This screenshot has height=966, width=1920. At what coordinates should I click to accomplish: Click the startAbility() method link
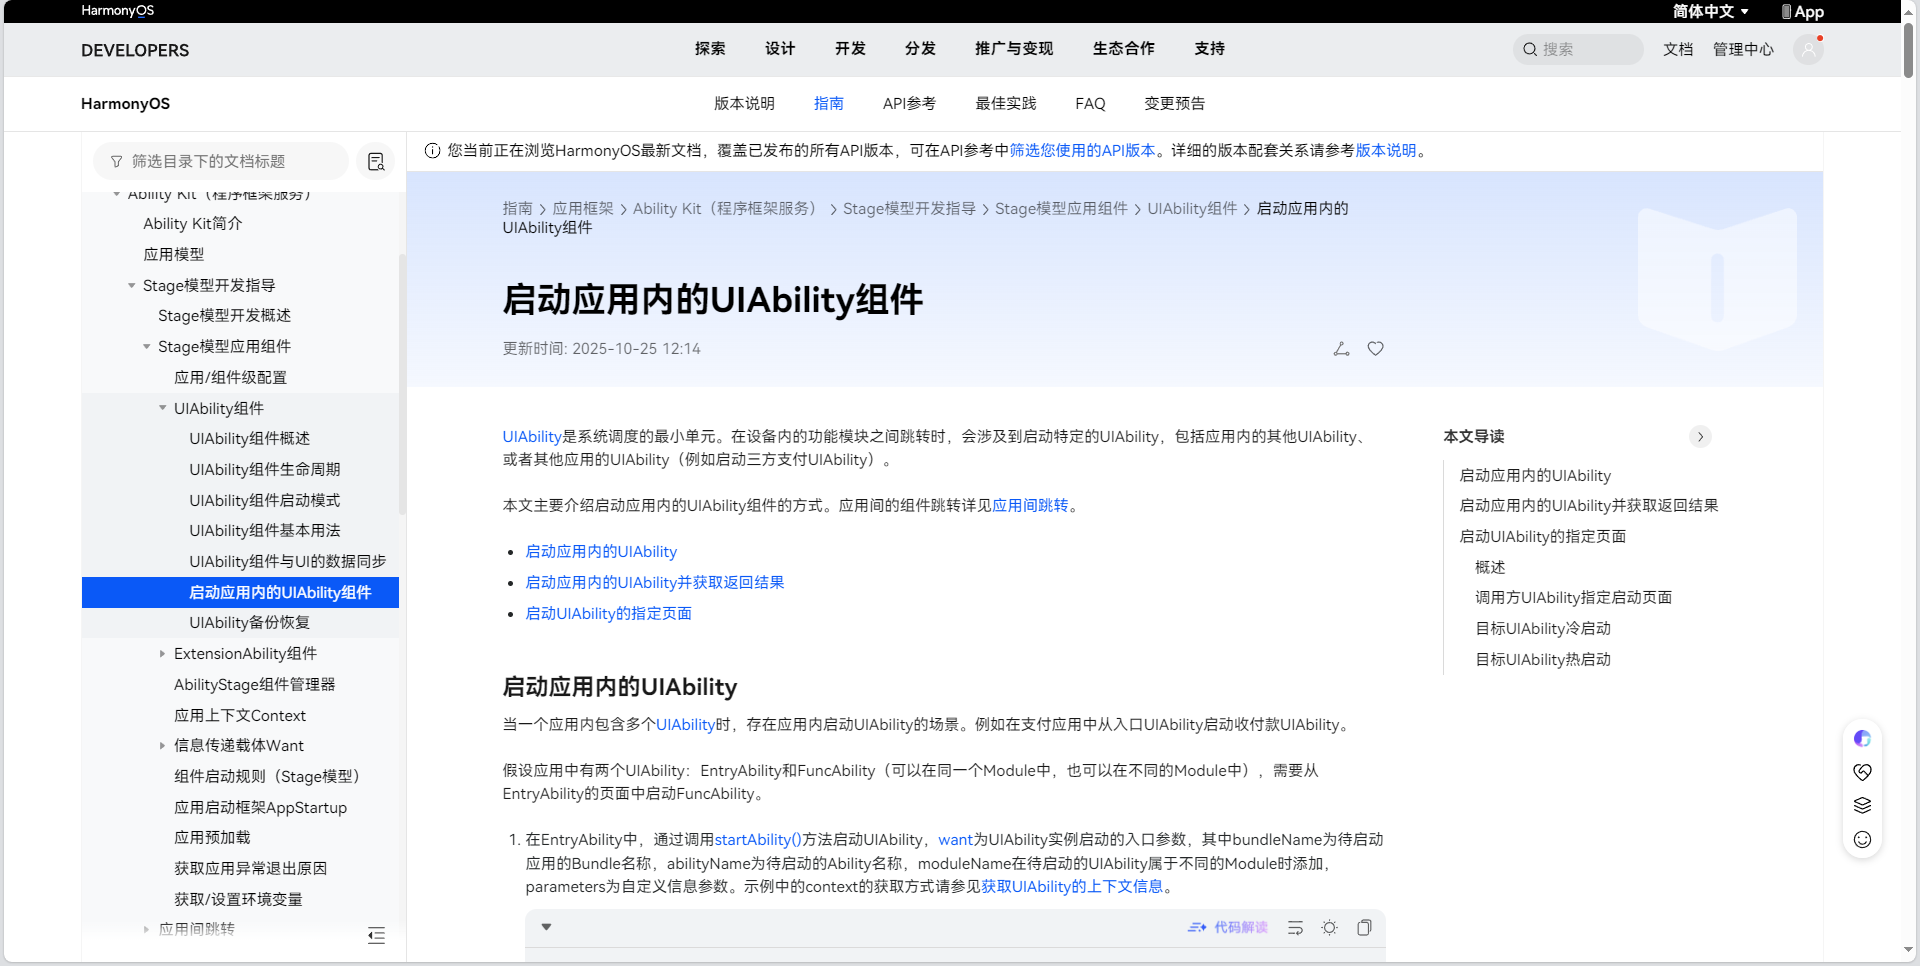758,840
